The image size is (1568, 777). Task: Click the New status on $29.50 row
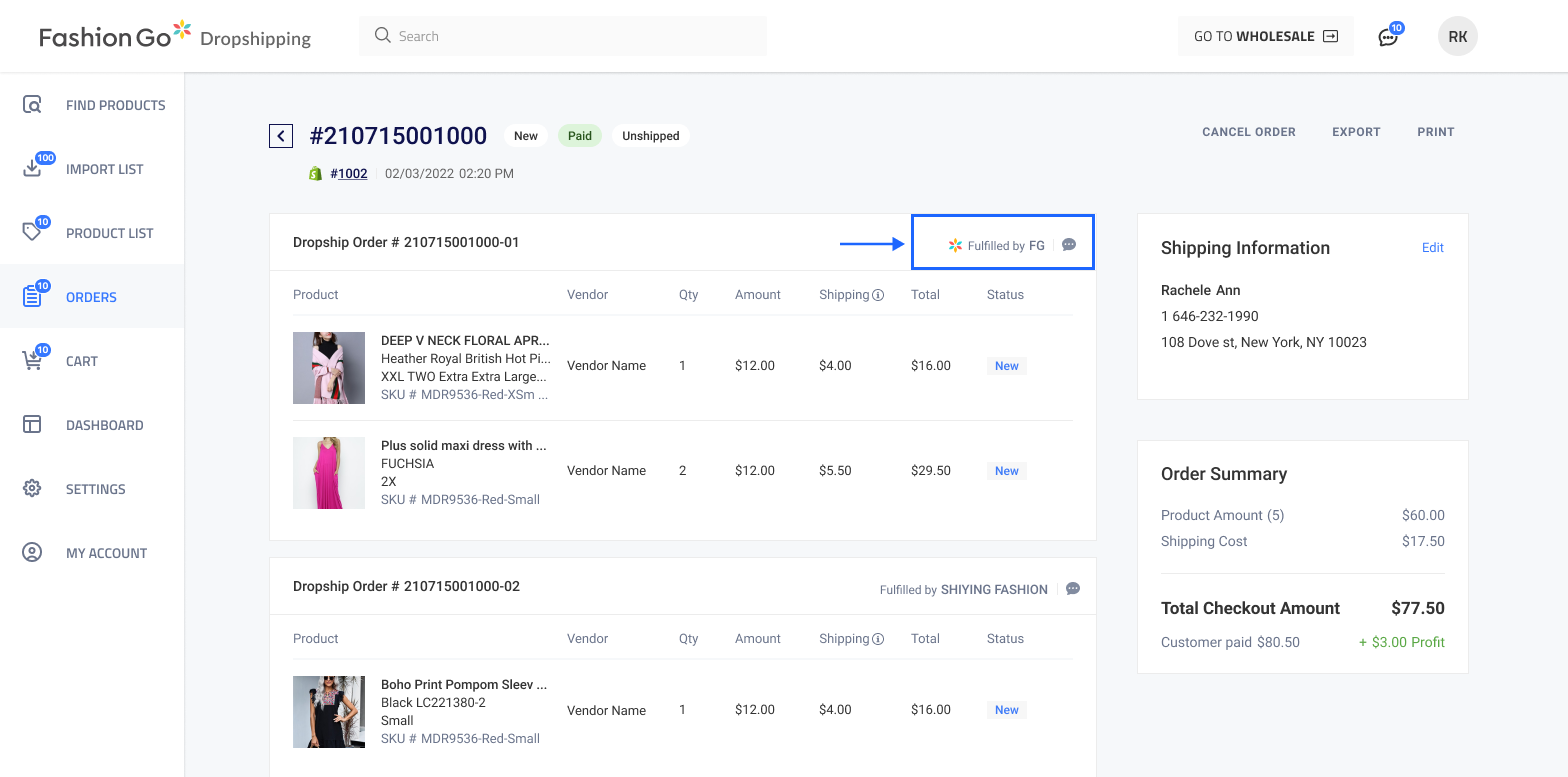pos(1007,471)
